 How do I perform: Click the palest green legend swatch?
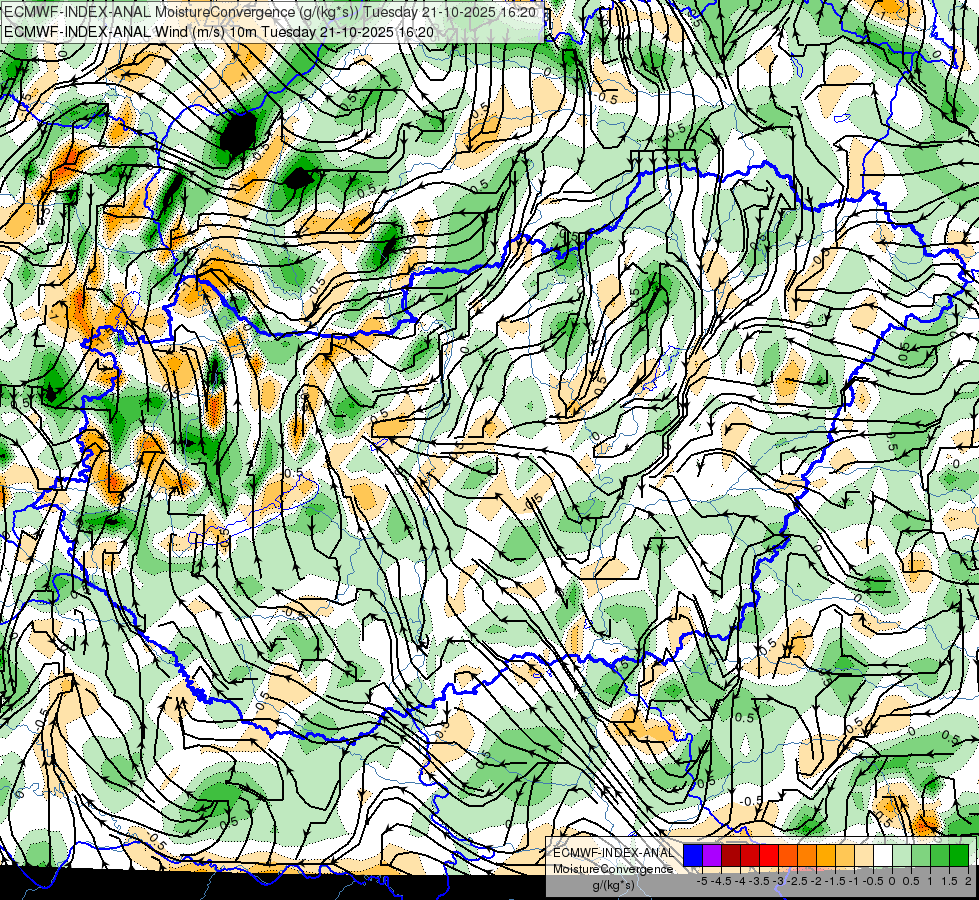902,855
